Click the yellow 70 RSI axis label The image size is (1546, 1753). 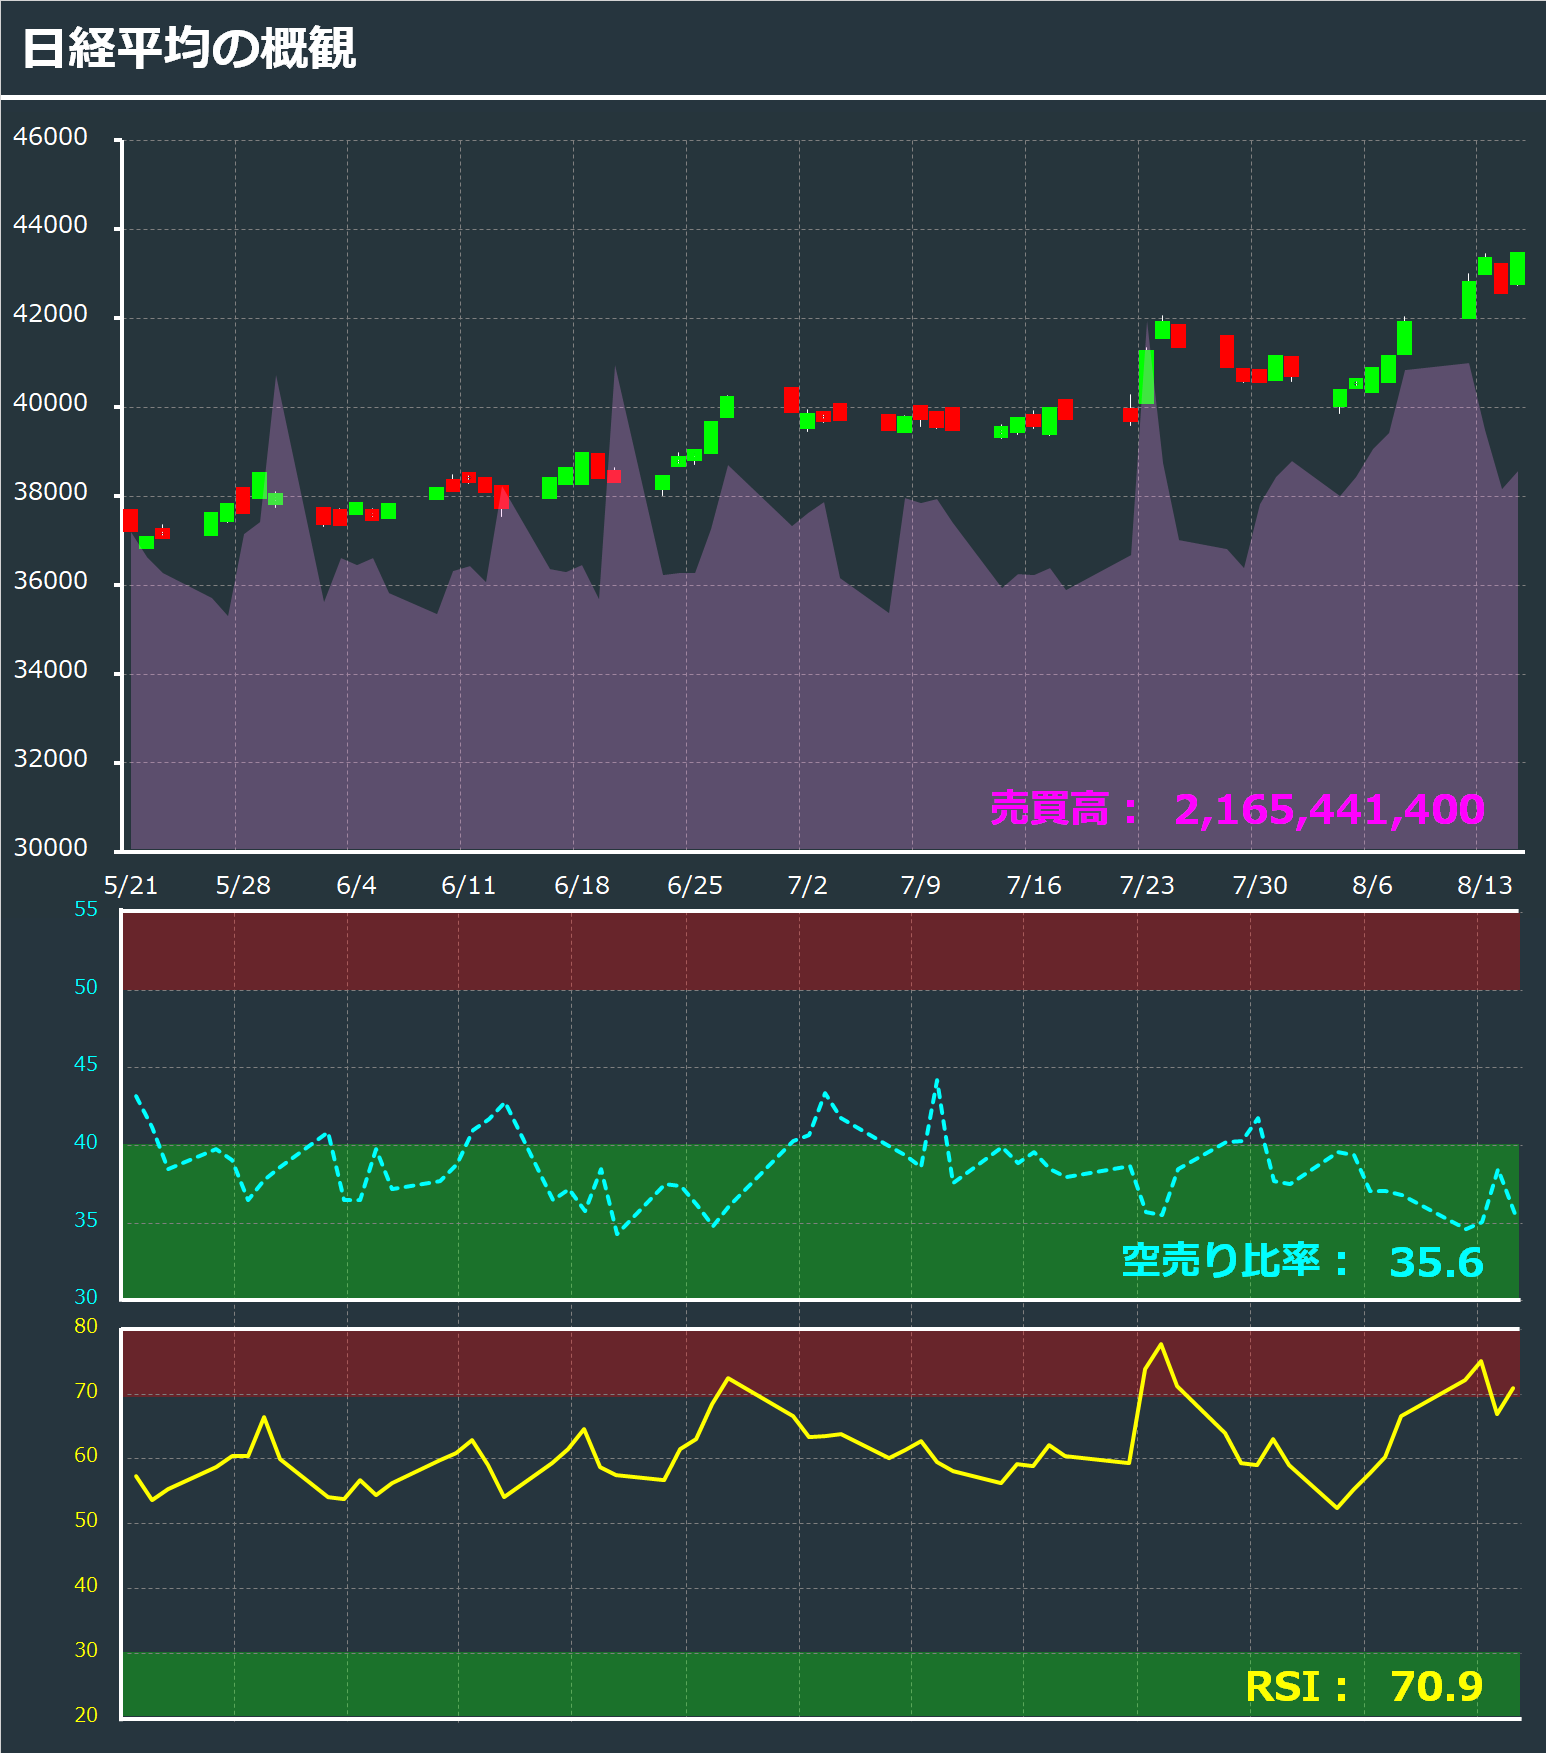coord(86,1391)
